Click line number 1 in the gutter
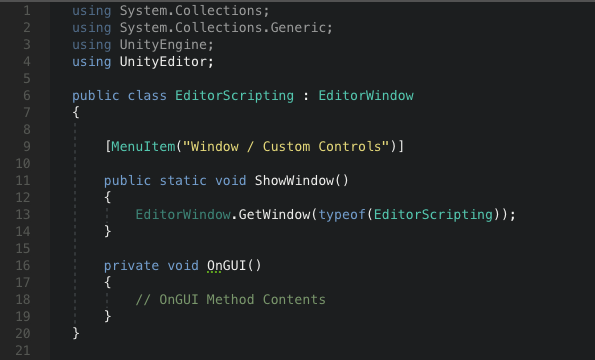595x360 pixels. click(x=27, y=11)
